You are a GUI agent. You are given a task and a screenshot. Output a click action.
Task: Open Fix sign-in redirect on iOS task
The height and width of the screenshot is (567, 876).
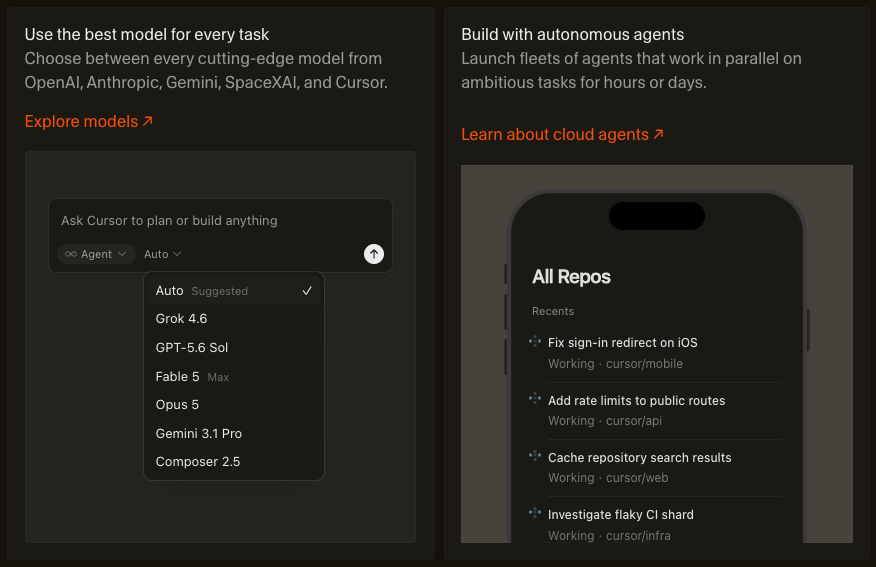[656, 353]
